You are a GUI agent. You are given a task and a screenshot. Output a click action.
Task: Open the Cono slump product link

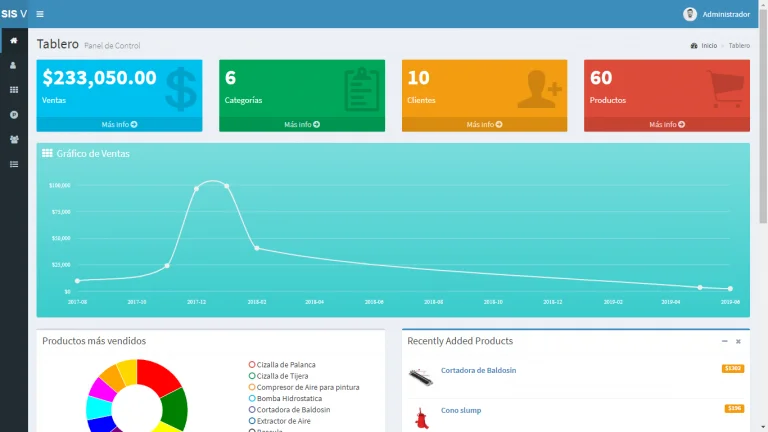pyautogui.click(x=461, y=409)
